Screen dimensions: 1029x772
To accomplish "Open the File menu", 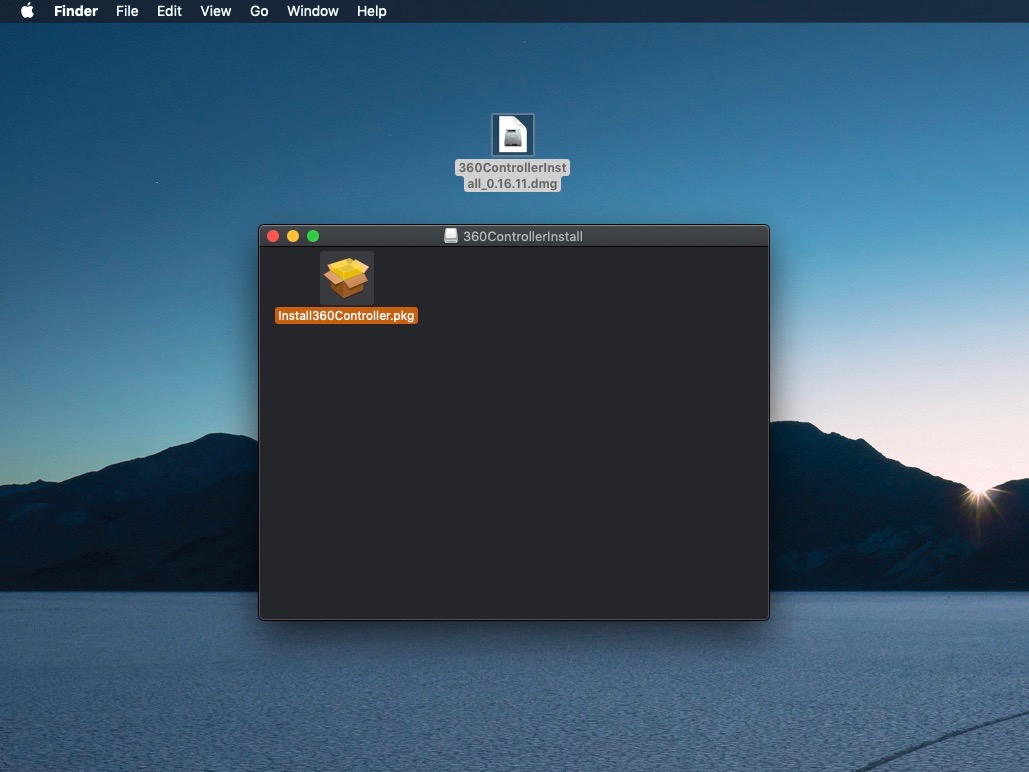I will [127, 11].
